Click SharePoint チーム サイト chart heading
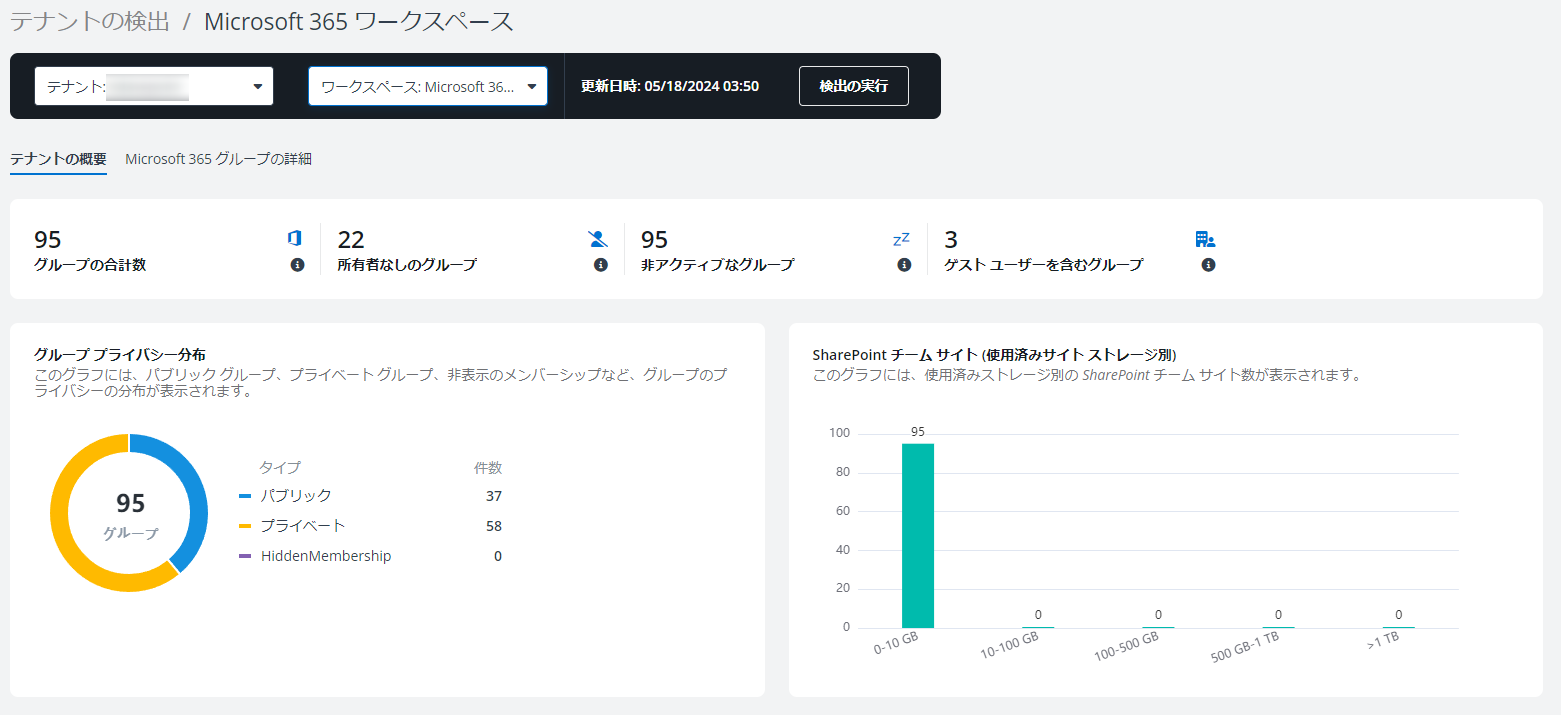The image size is (1561, 715). (994, 355)
